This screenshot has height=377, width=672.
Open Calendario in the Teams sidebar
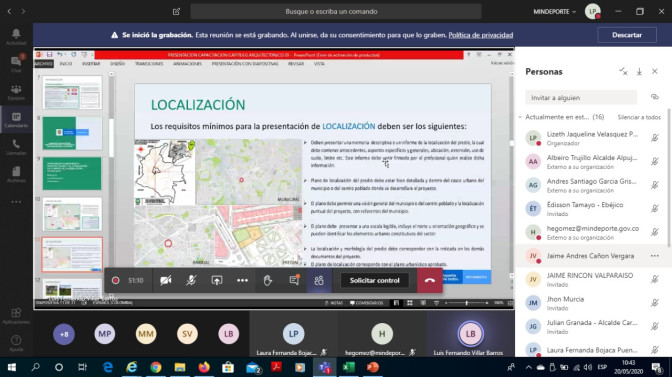tap(16, 120)
